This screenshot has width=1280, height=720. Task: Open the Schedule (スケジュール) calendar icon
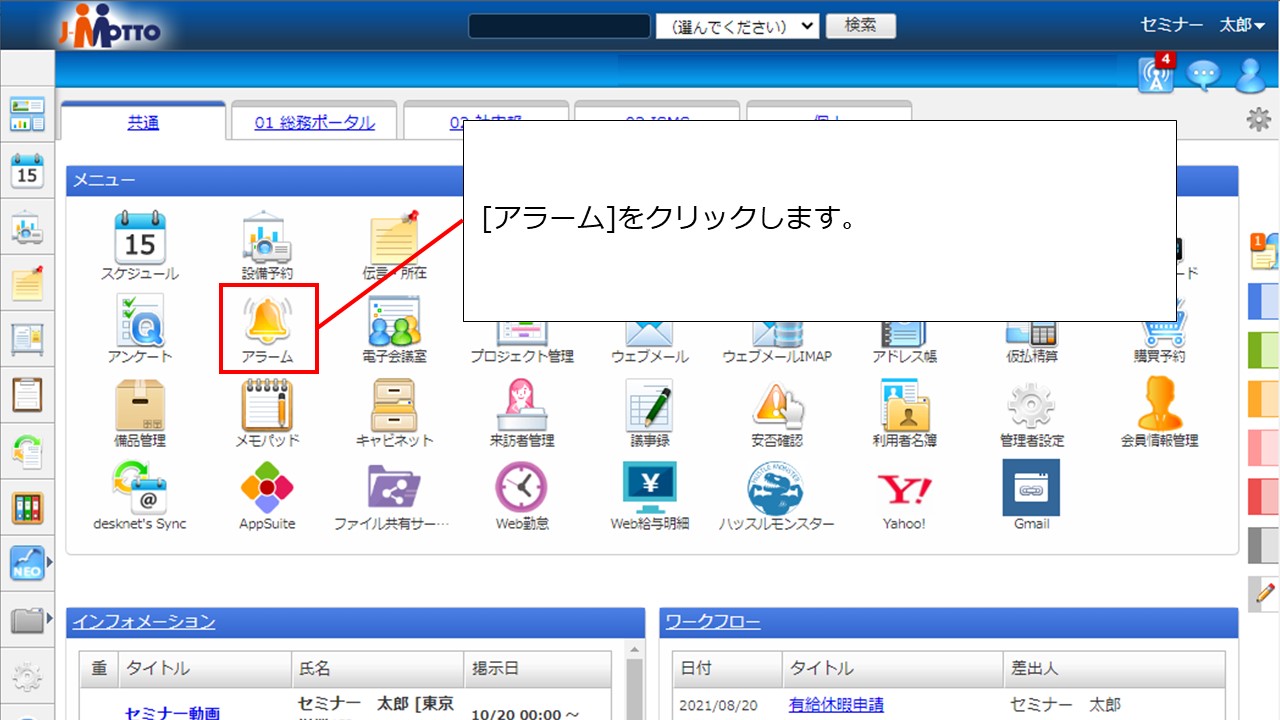click(139, 238)
